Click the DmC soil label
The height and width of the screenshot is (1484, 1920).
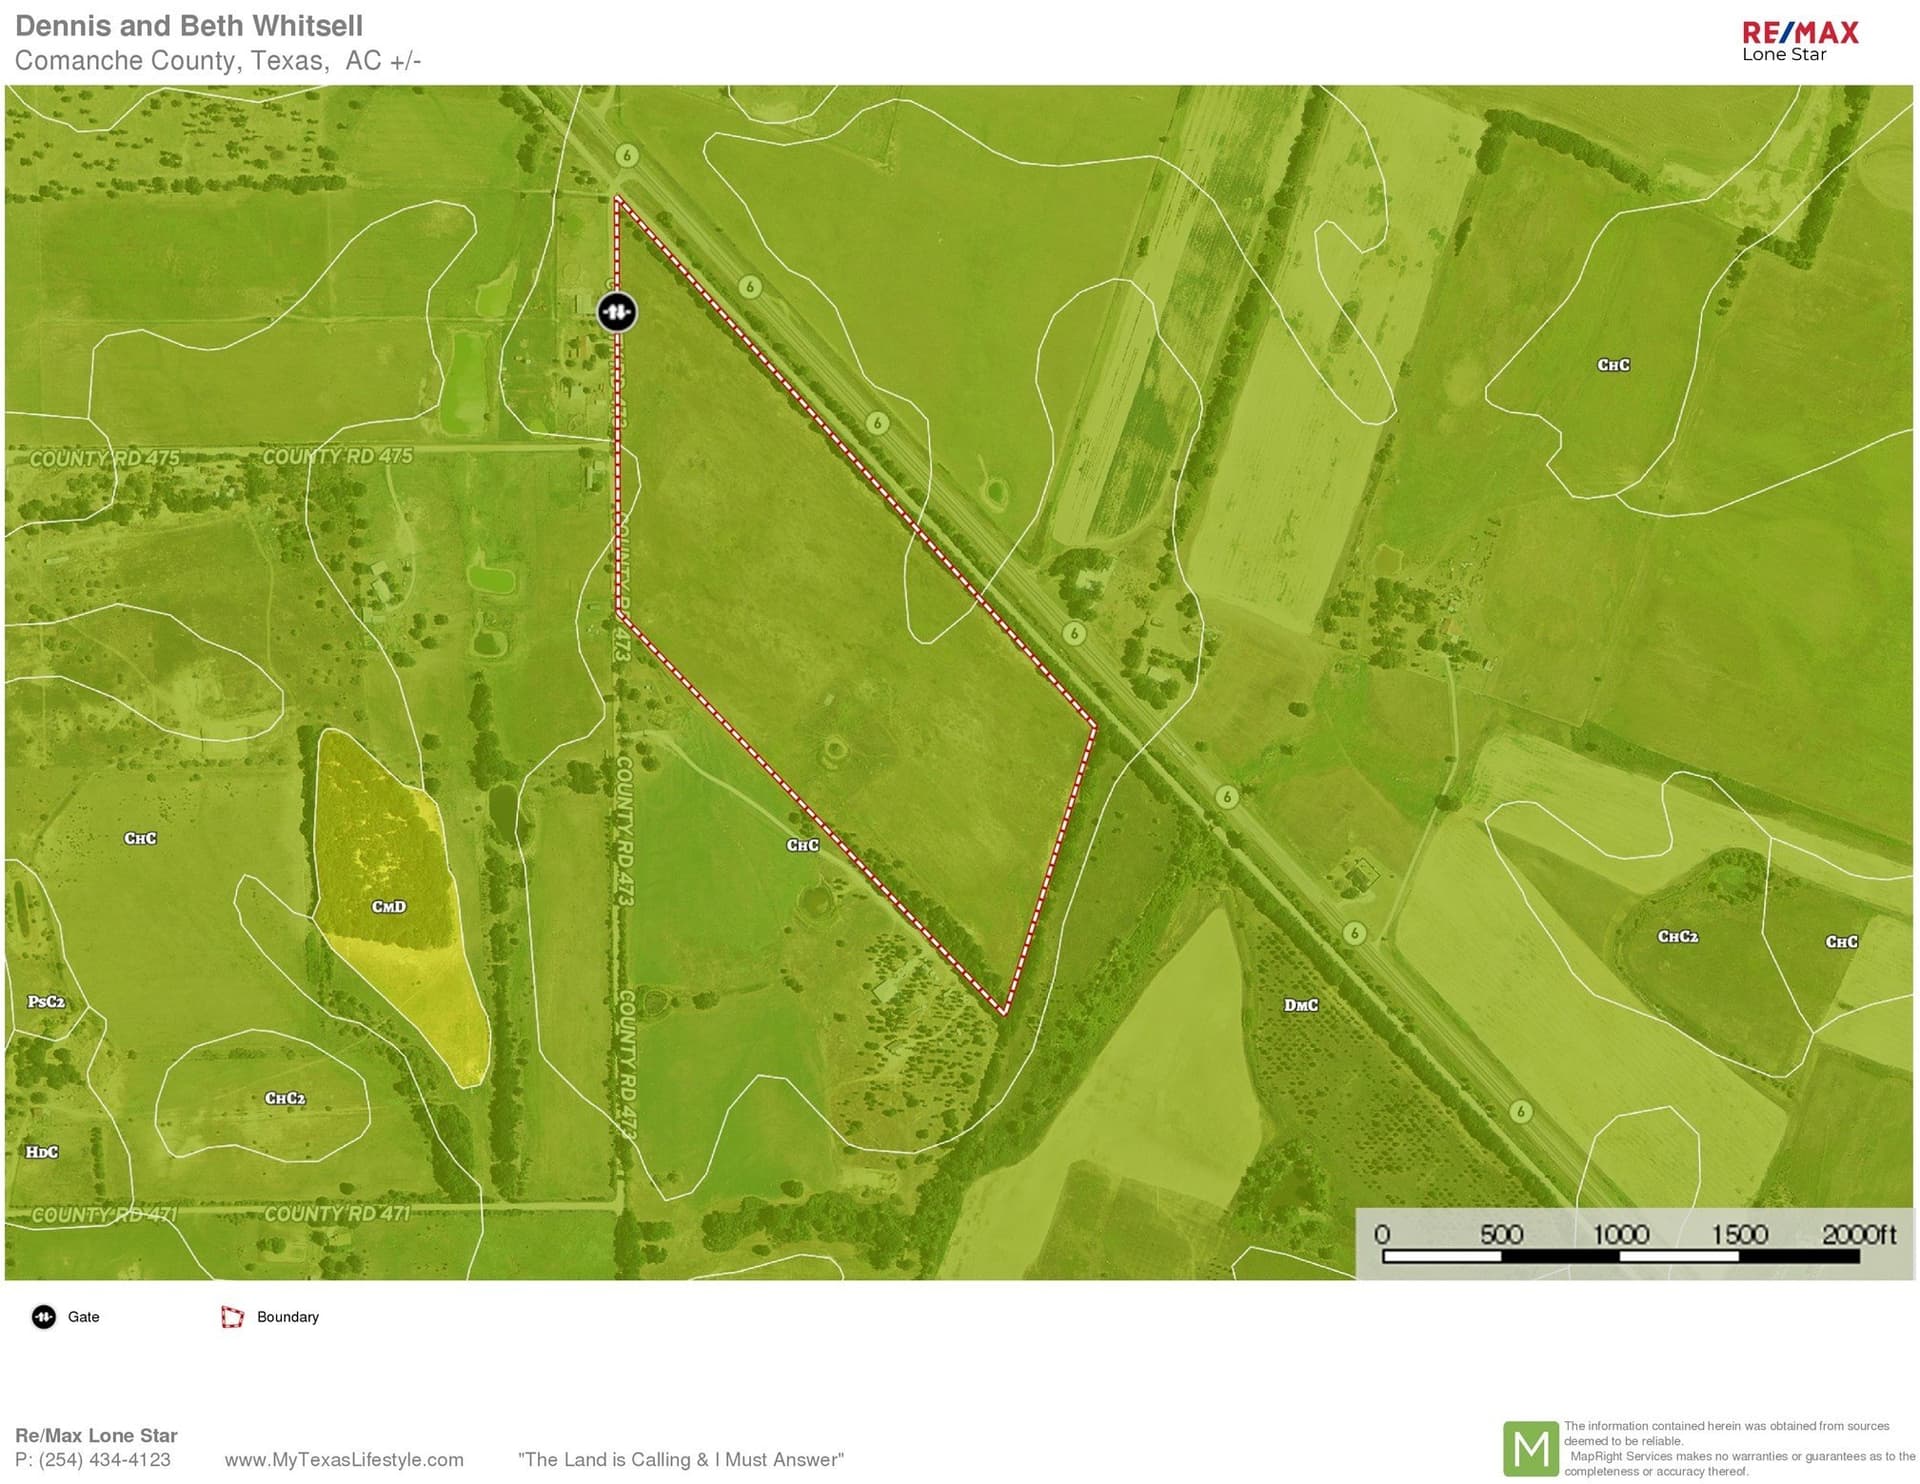pyautogui.click(x=1301, y=1005)
